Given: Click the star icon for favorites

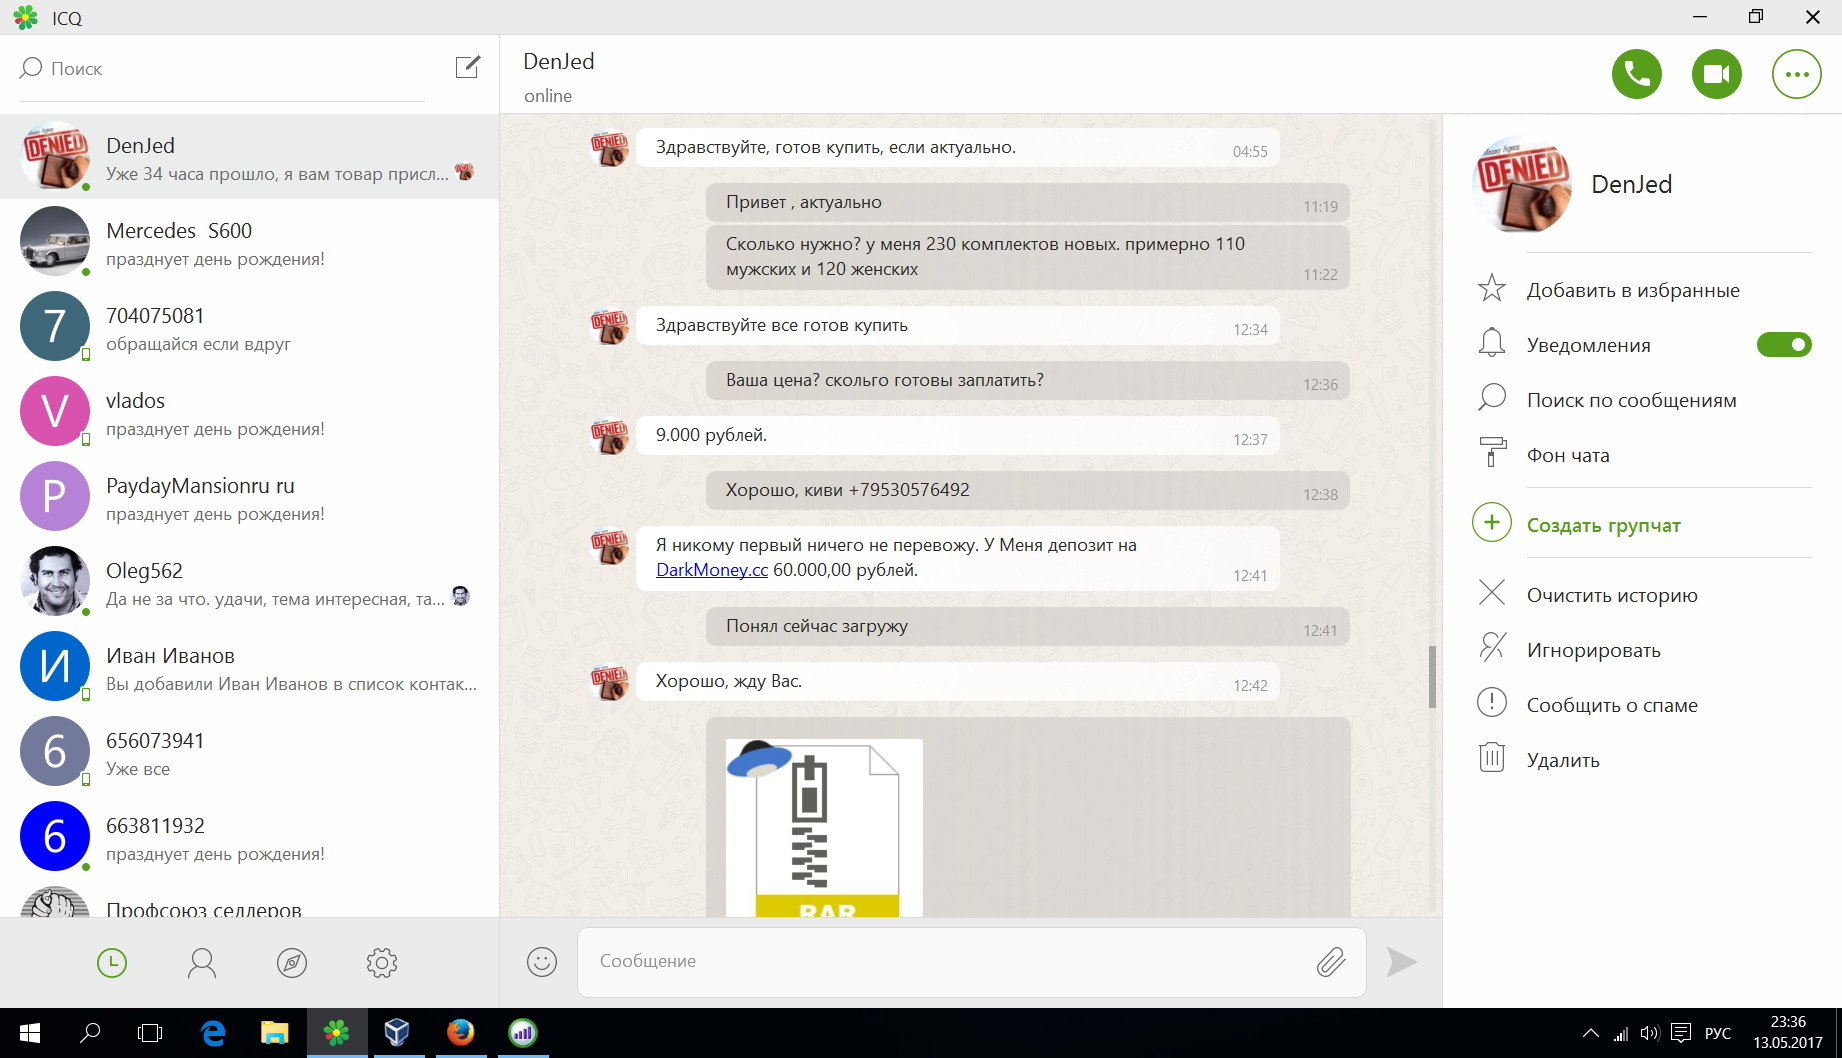Looking at the screenshot, I should click(x=1492, y=288).
